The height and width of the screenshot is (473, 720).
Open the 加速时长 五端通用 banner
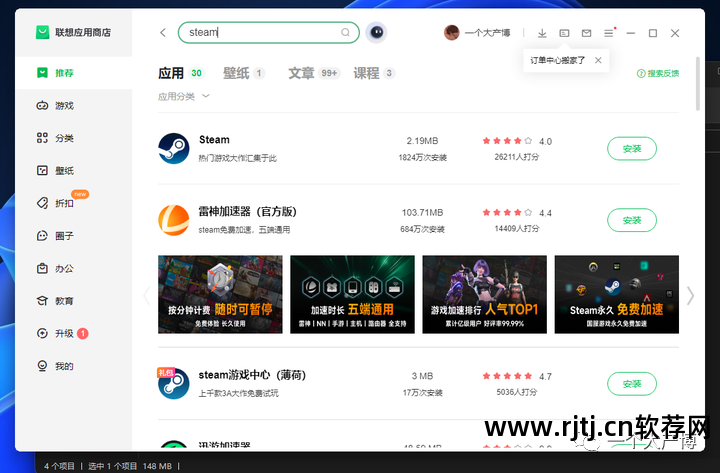(x=352, y=294)
